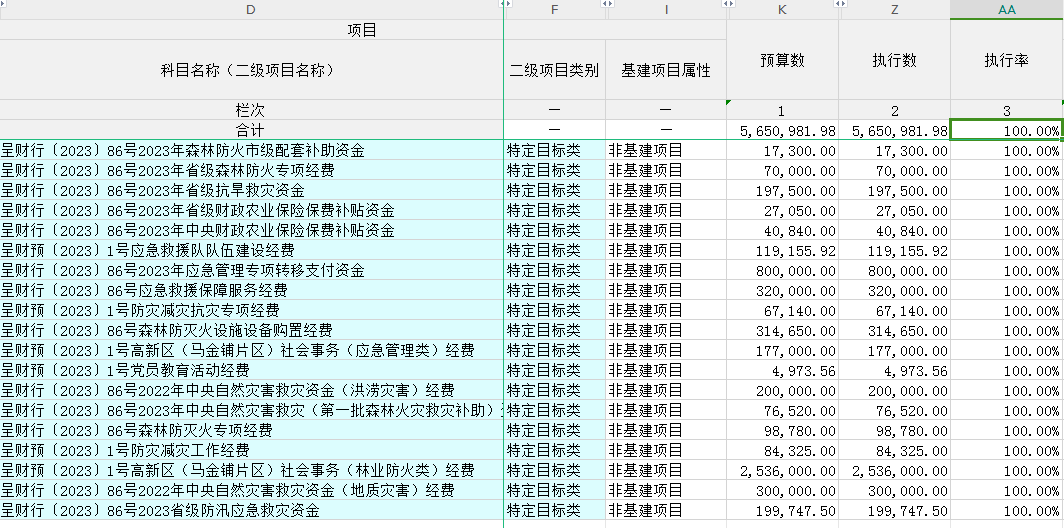Select the 森林防灭火专项经费 row name
This screenshot has width=1064, height=528.
pos(251,431)
